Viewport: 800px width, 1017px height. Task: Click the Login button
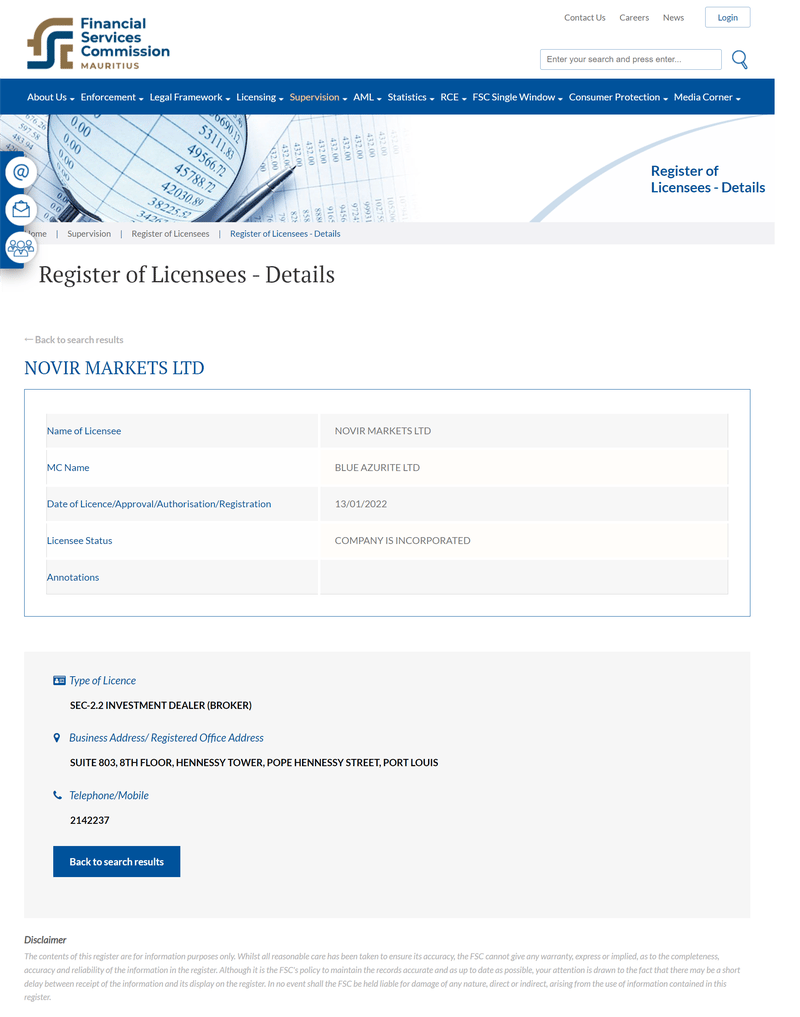coord(727,18)
